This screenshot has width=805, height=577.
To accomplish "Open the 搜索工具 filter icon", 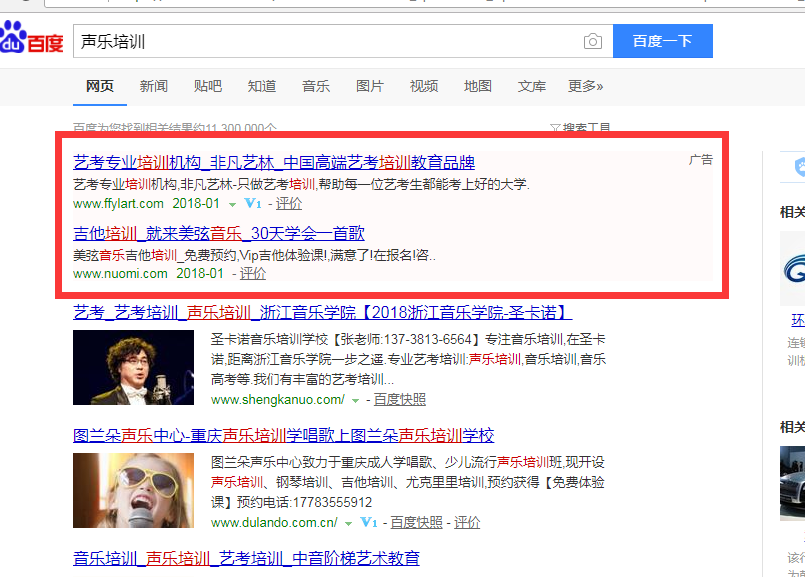I will click(555, 129).
